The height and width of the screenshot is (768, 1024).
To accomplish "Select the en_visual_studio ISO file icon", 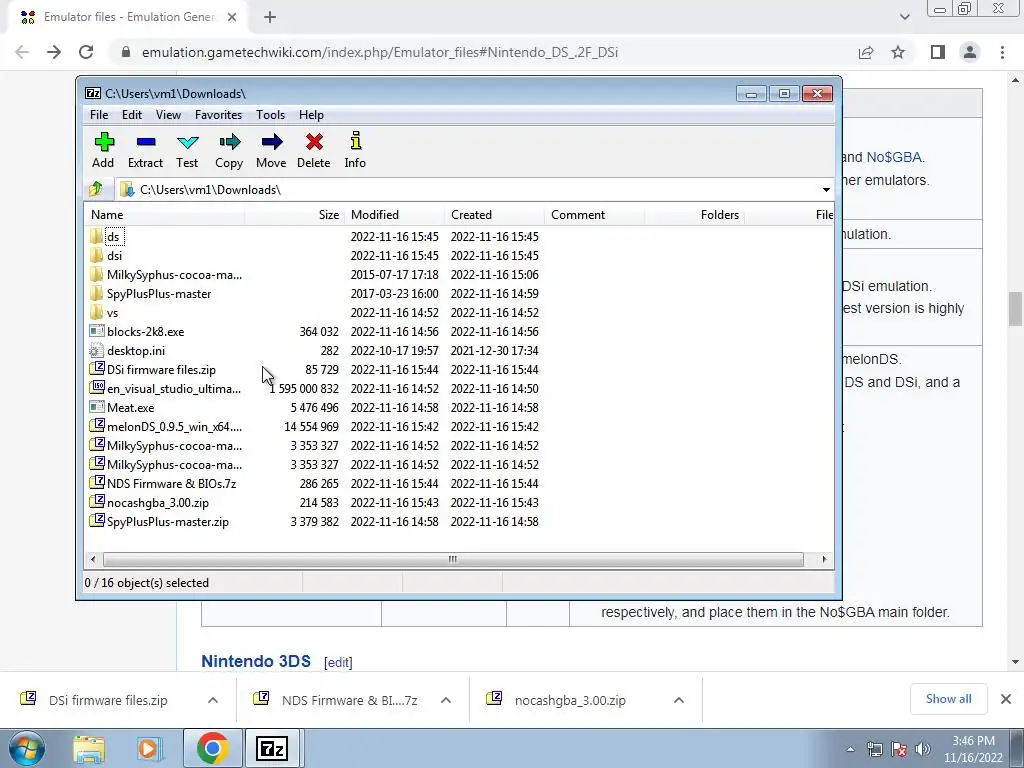I will click(x=97, y=388).
